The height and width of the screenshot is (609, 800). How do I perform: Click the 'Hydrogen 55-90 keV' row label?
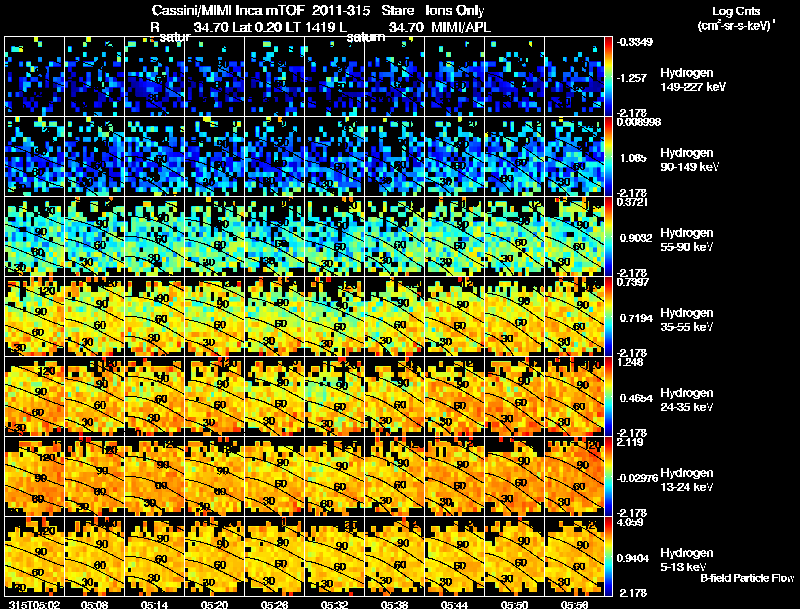click(x=687, y=240)
